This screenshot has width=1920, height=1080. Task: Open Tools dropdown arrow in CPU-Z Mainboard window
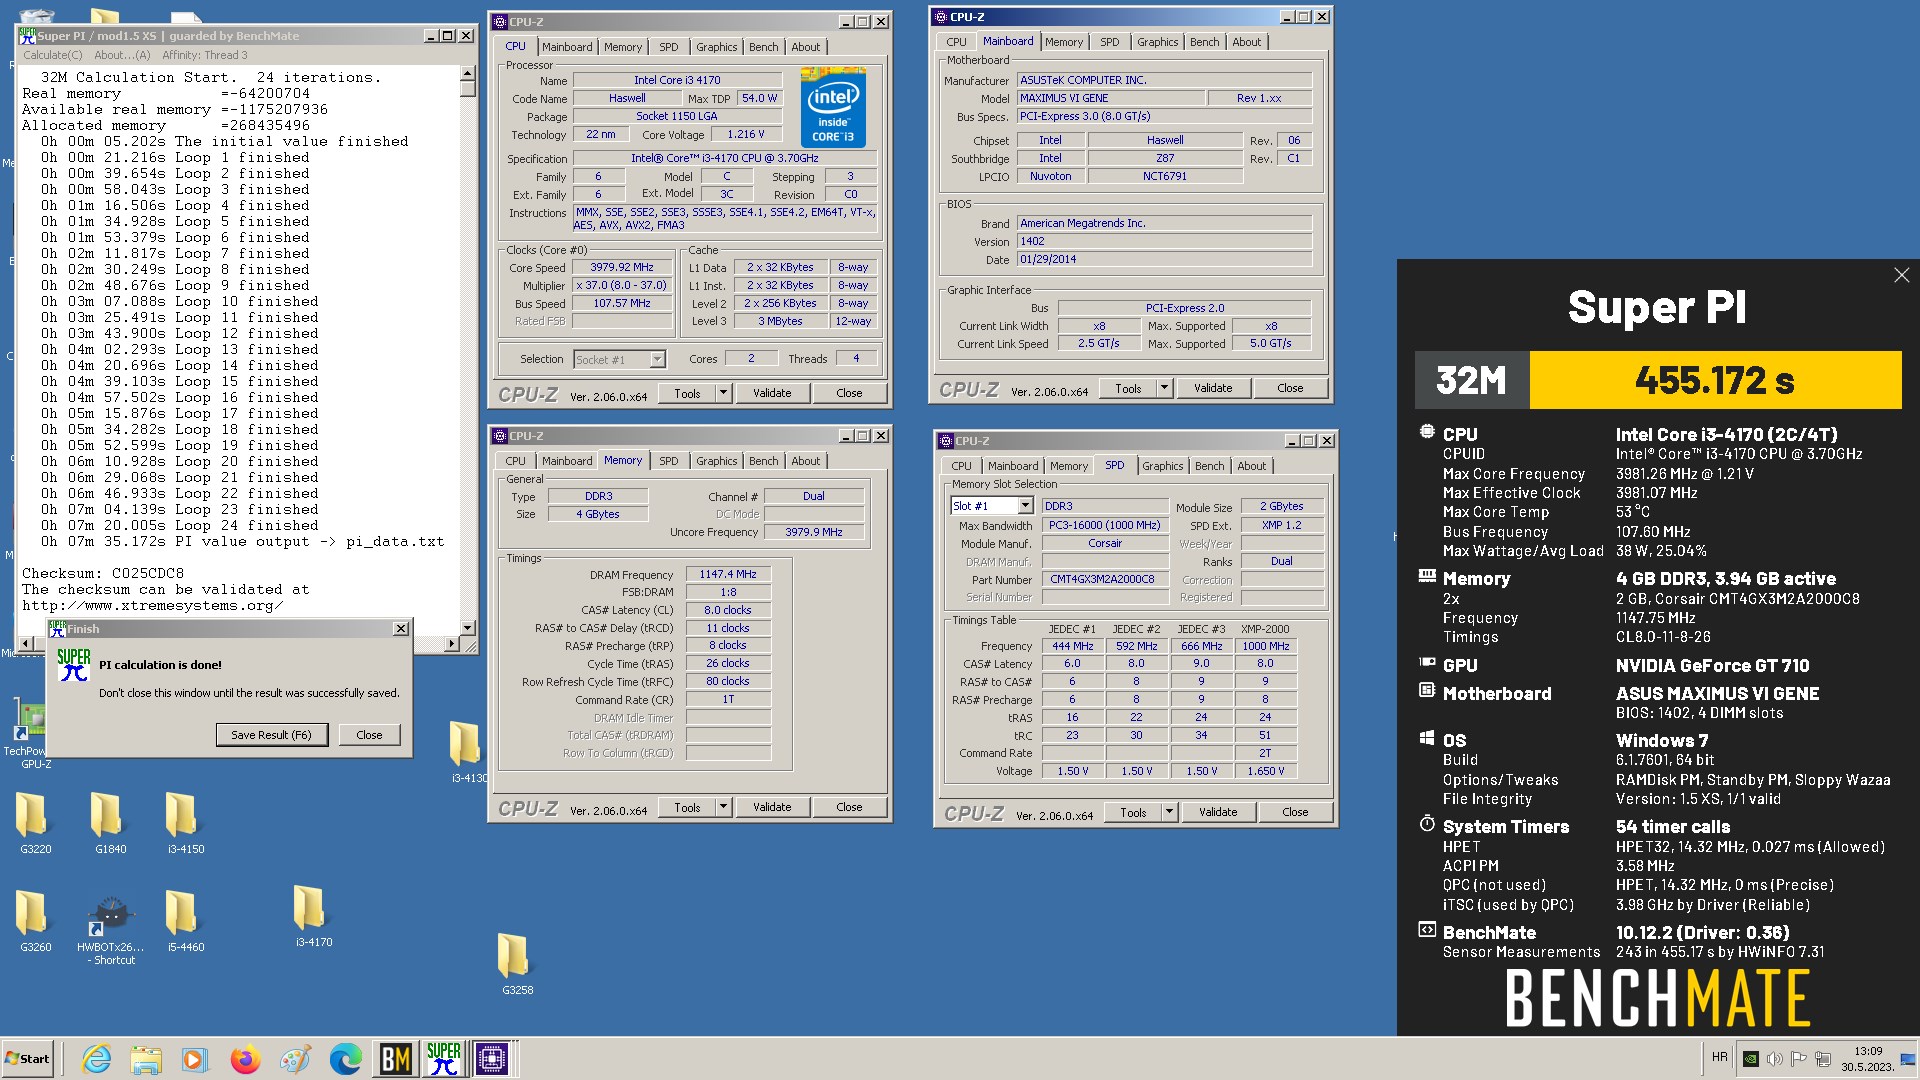(x=1164, y=388)
